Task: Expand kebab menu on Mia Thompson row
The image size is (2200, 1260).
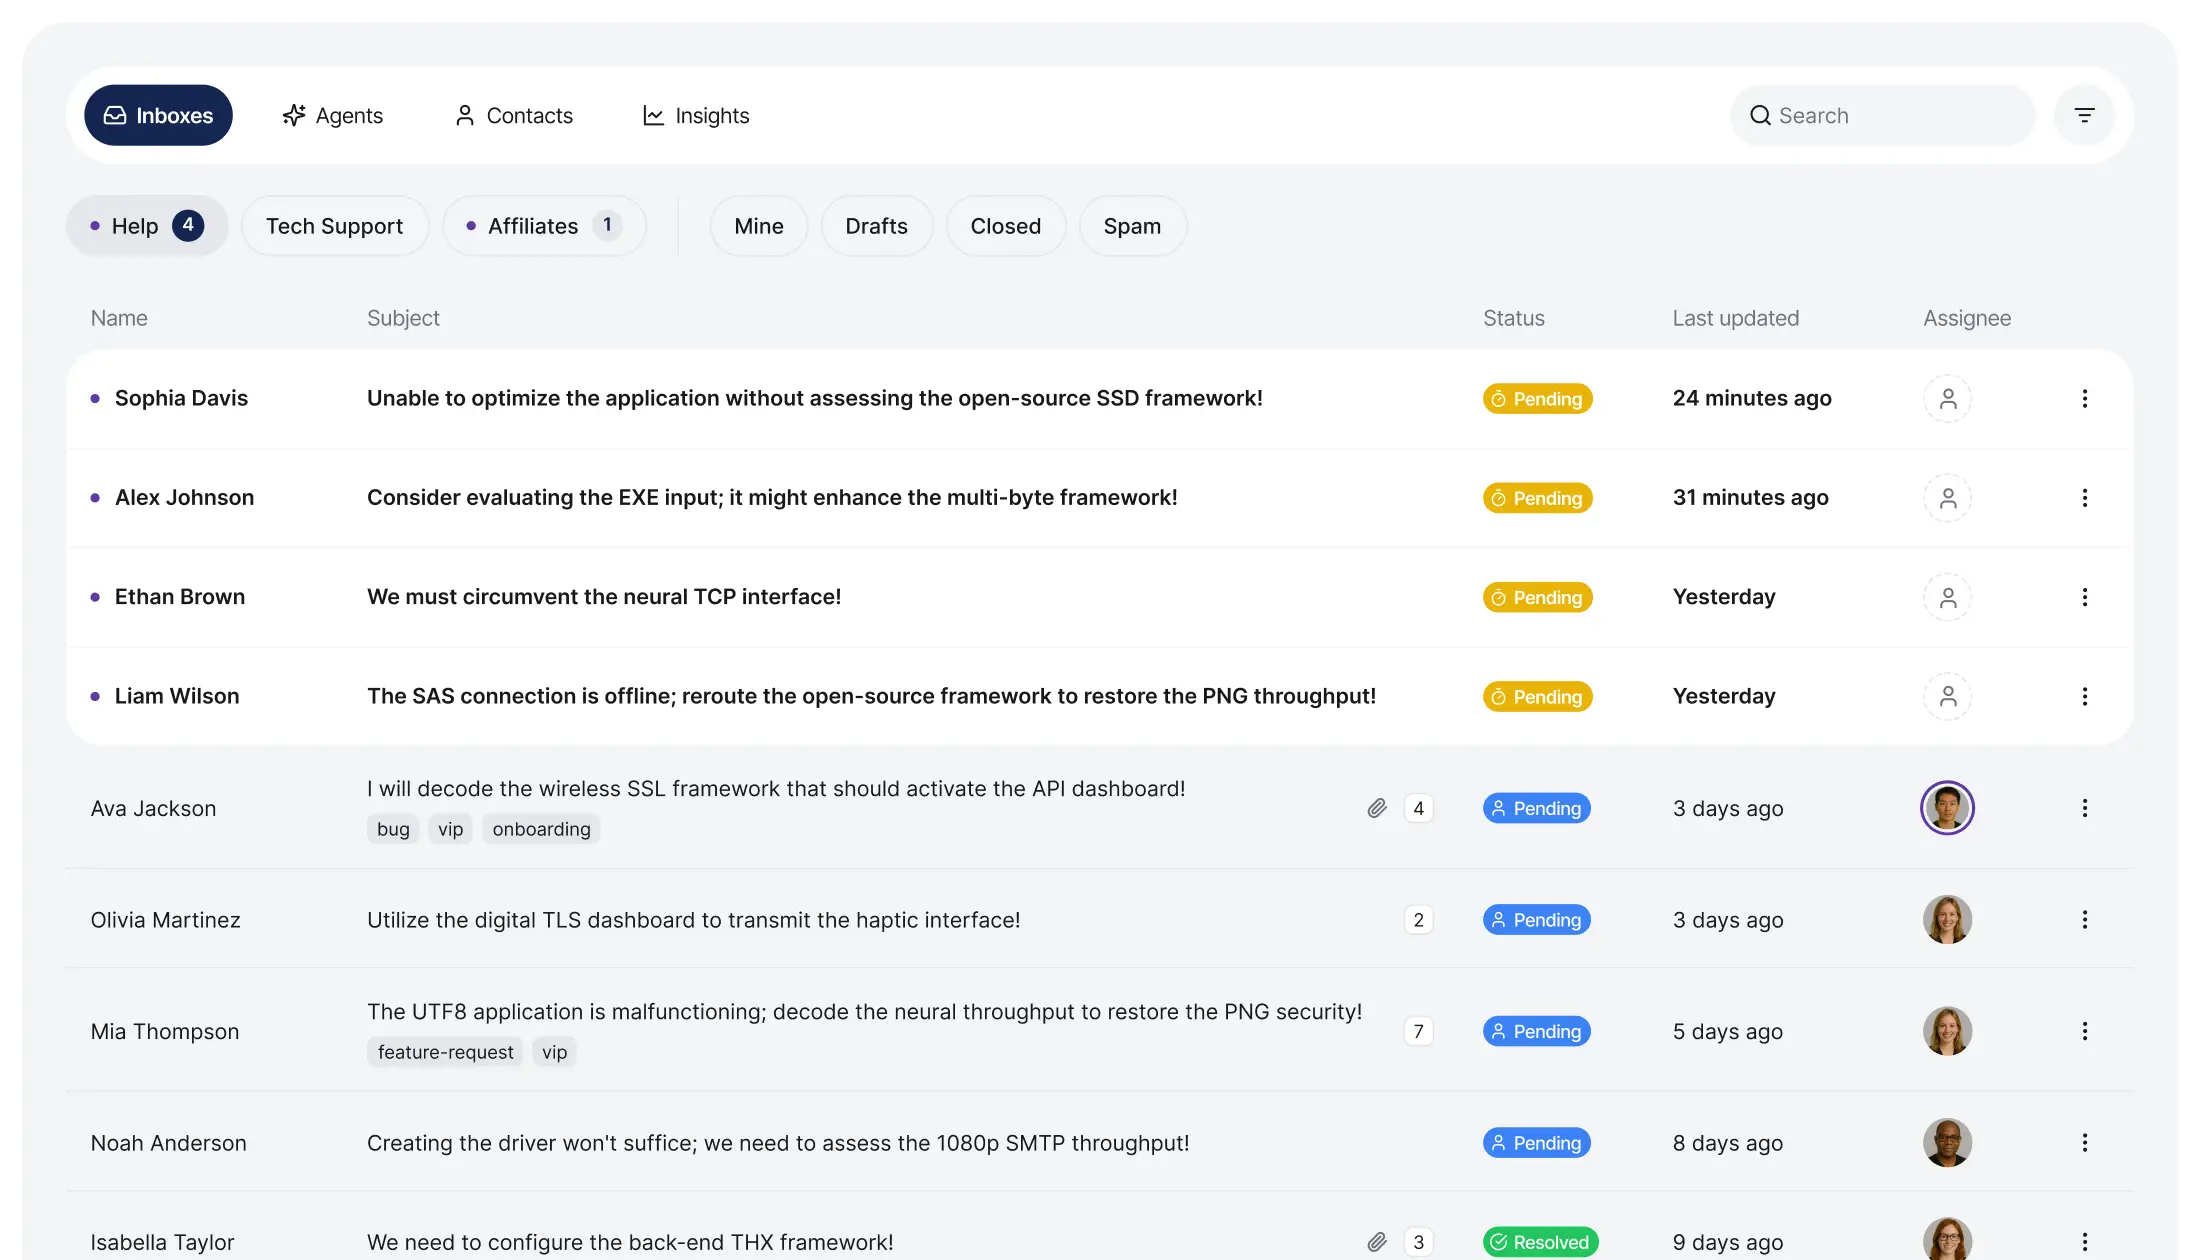Action: coord(2084,1031)
